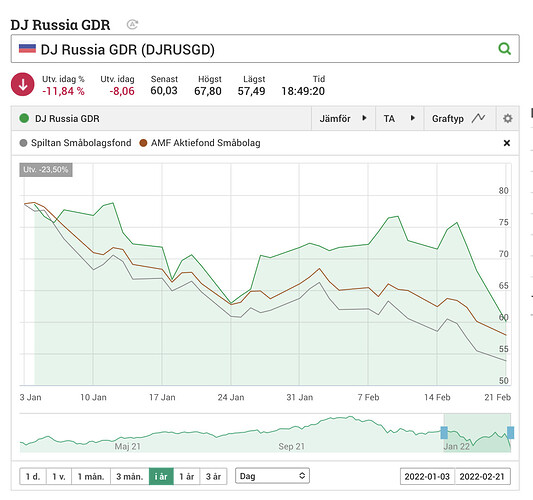Screen dimensions: 533x500
Task: Click the start date field 2022-01-03
Action: pyautogui.click(x=427, y=477)
